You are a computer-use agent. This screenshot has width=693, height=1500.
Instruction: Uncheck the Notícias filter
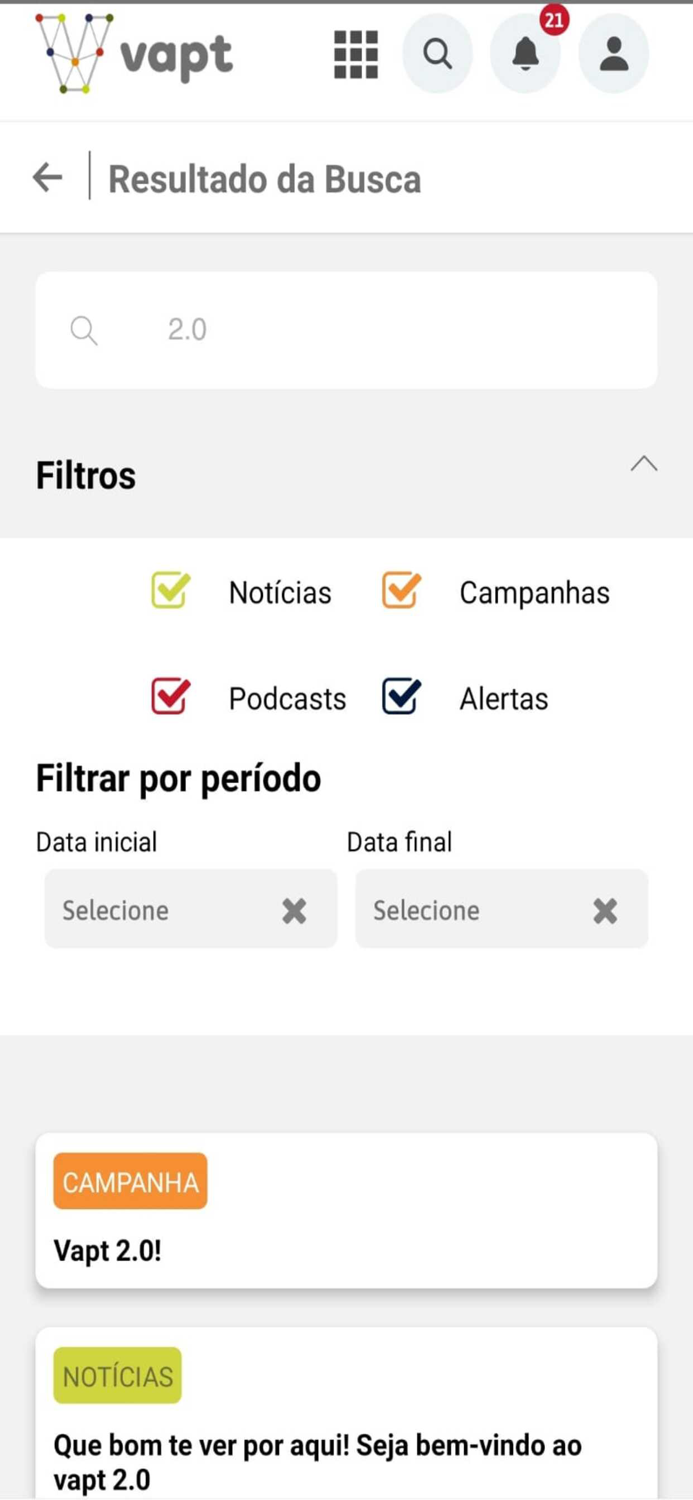pyautogui.click(x=168, y=591)
